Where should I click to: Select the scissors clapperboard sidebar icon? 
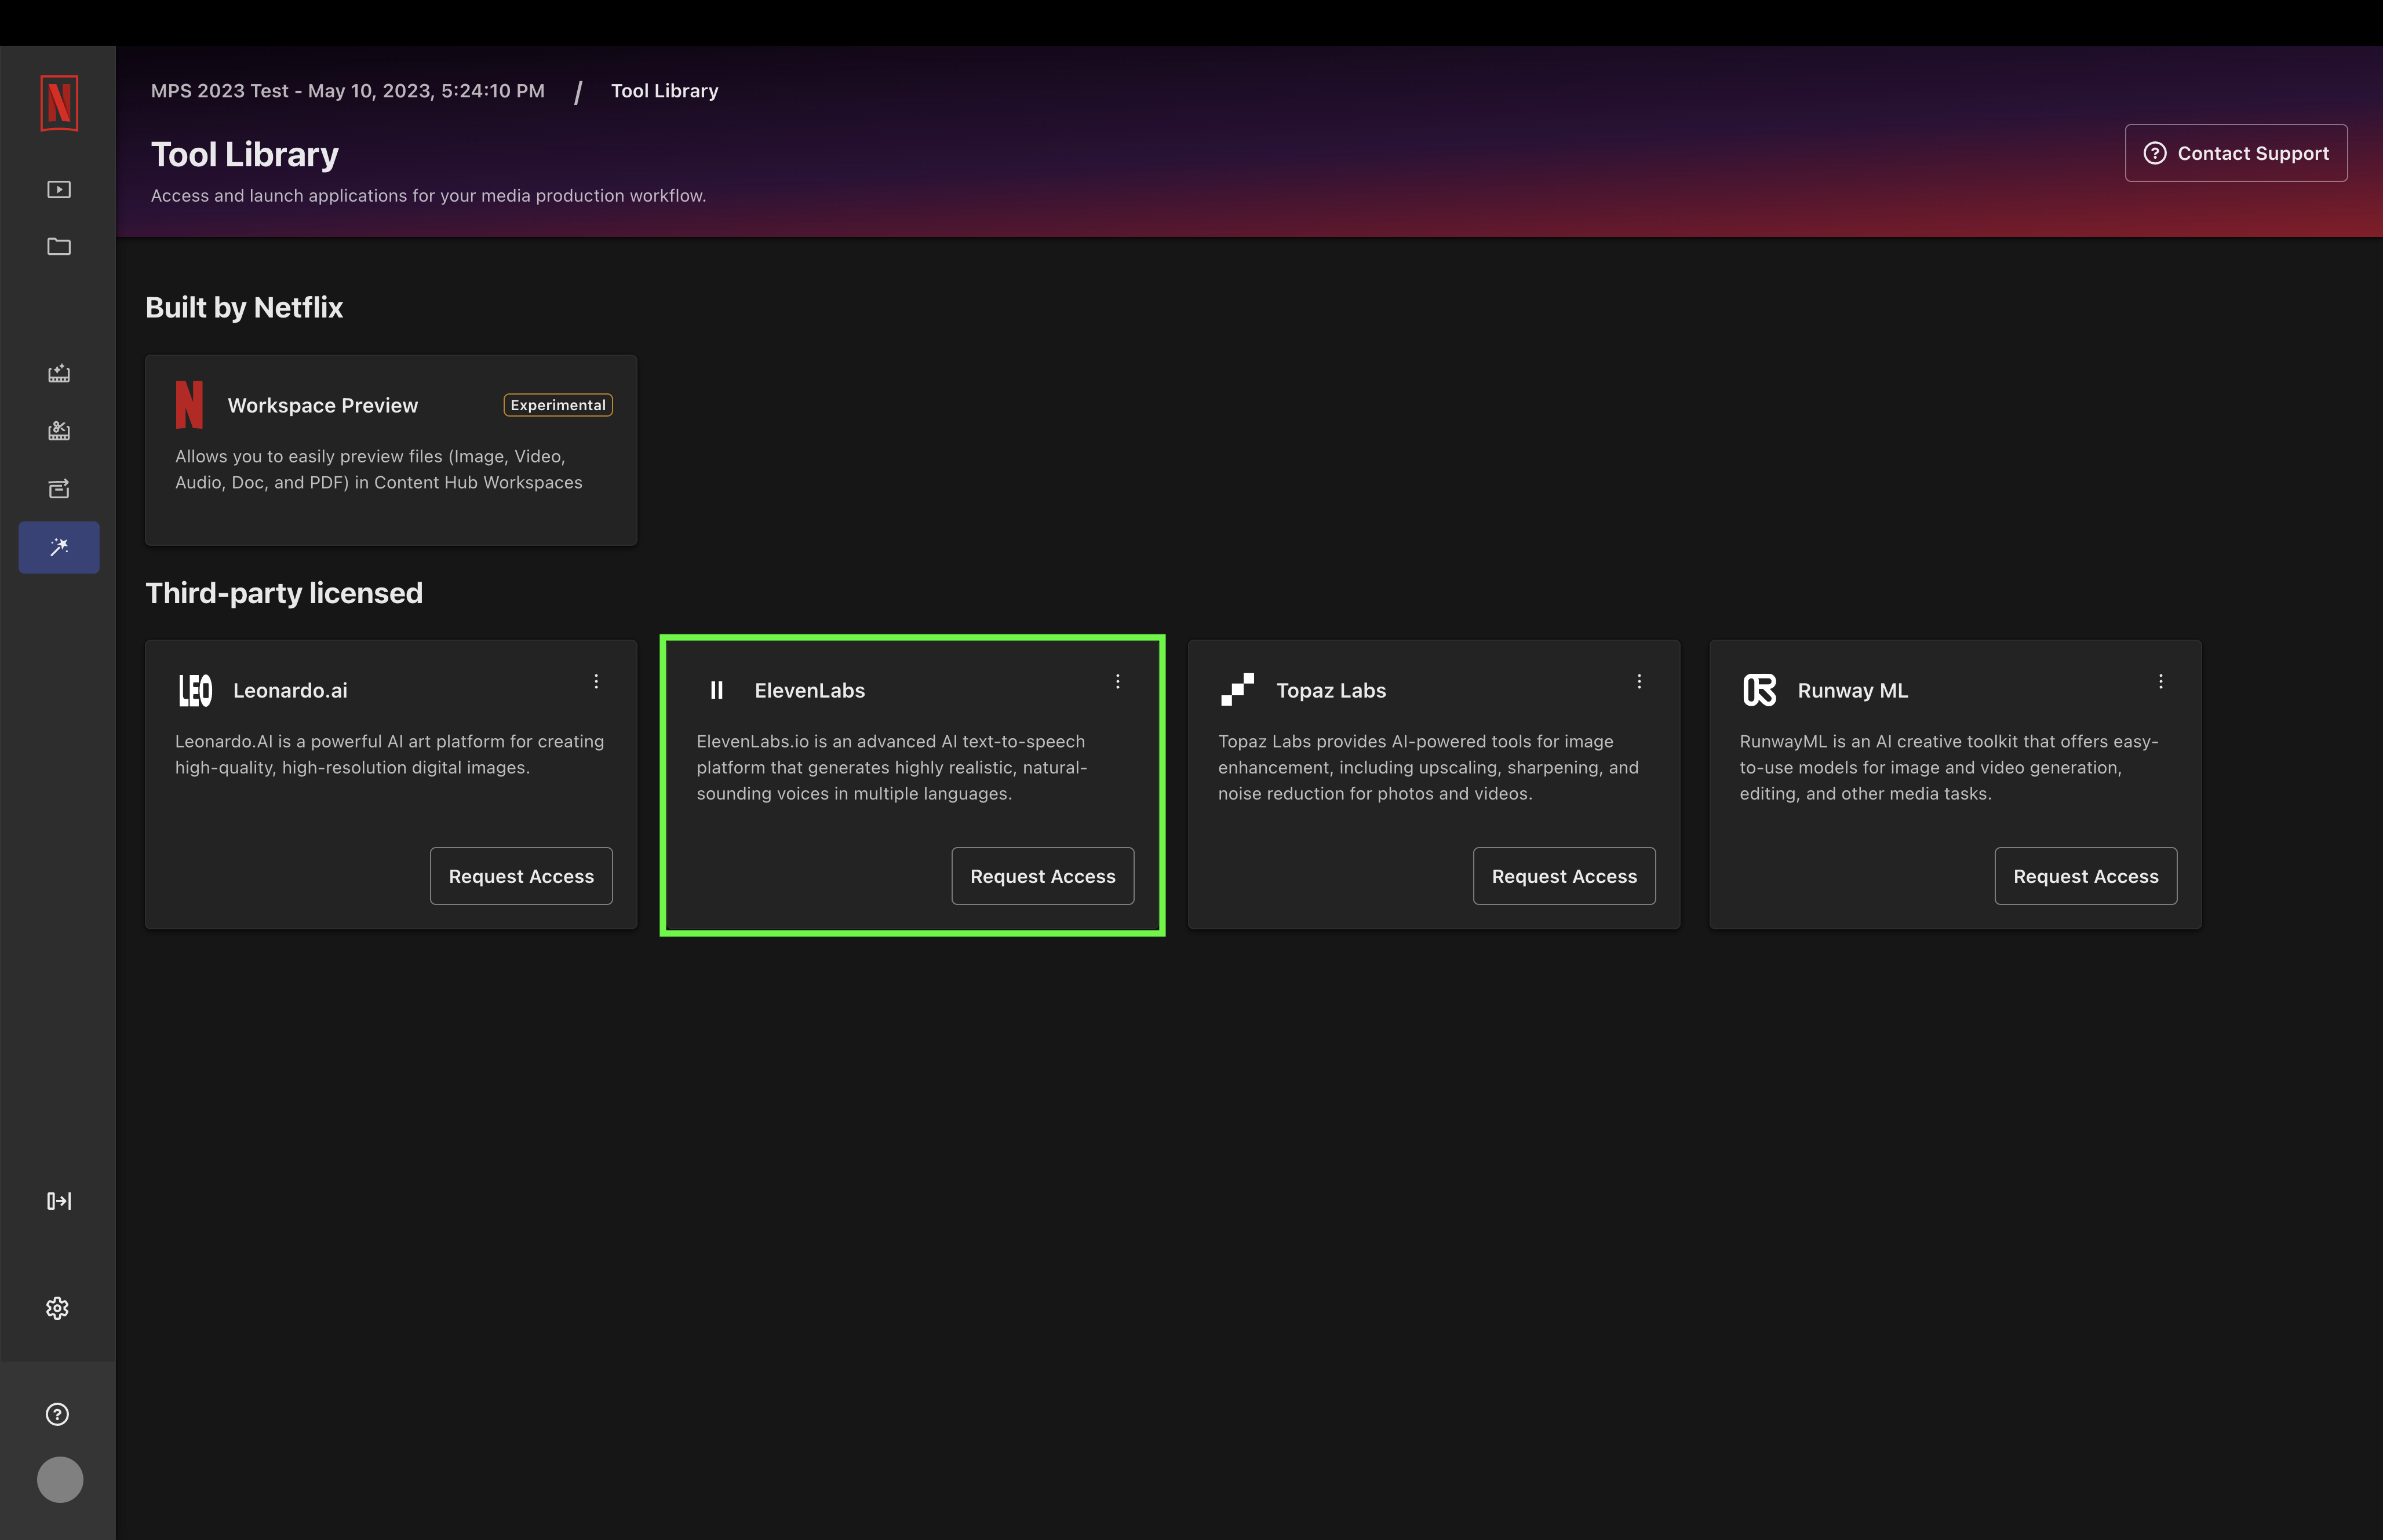59,431
